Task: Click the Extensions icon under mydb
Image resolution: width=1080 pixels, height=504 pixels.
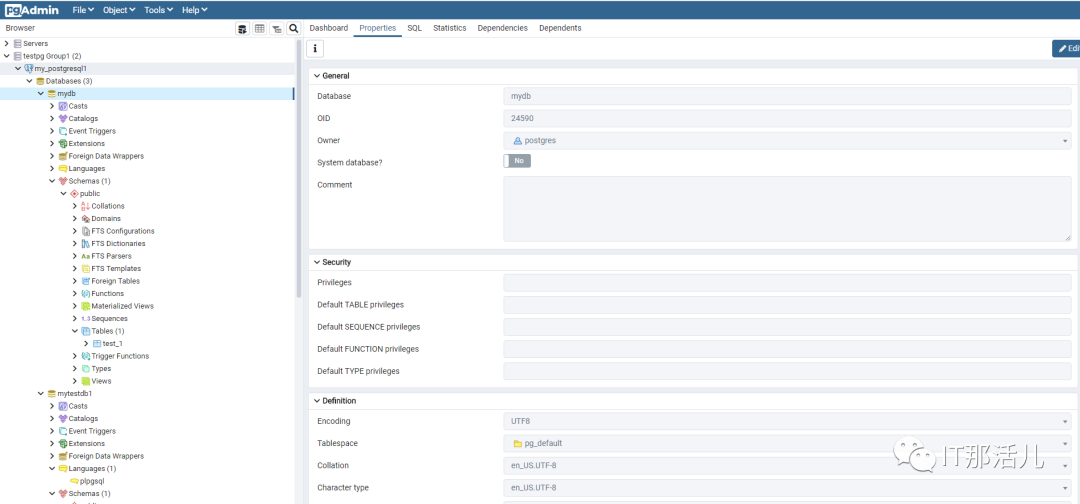Action: [63, 144]
